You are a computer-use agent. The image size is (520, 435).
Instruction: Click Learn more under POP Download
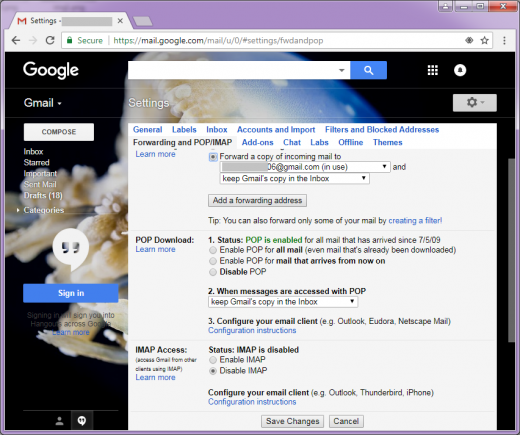[x=155, y=249]
